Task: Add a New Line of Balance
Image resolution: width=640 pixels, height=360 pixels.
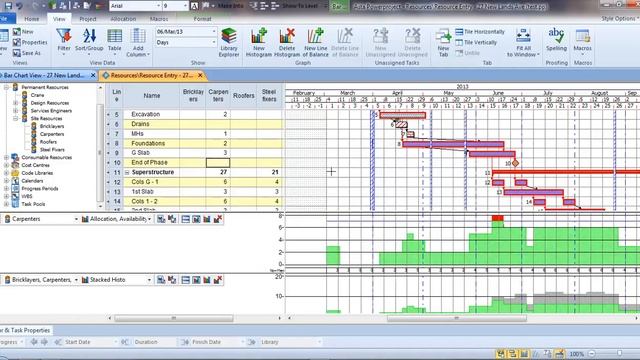Action: tap(316, 42)
